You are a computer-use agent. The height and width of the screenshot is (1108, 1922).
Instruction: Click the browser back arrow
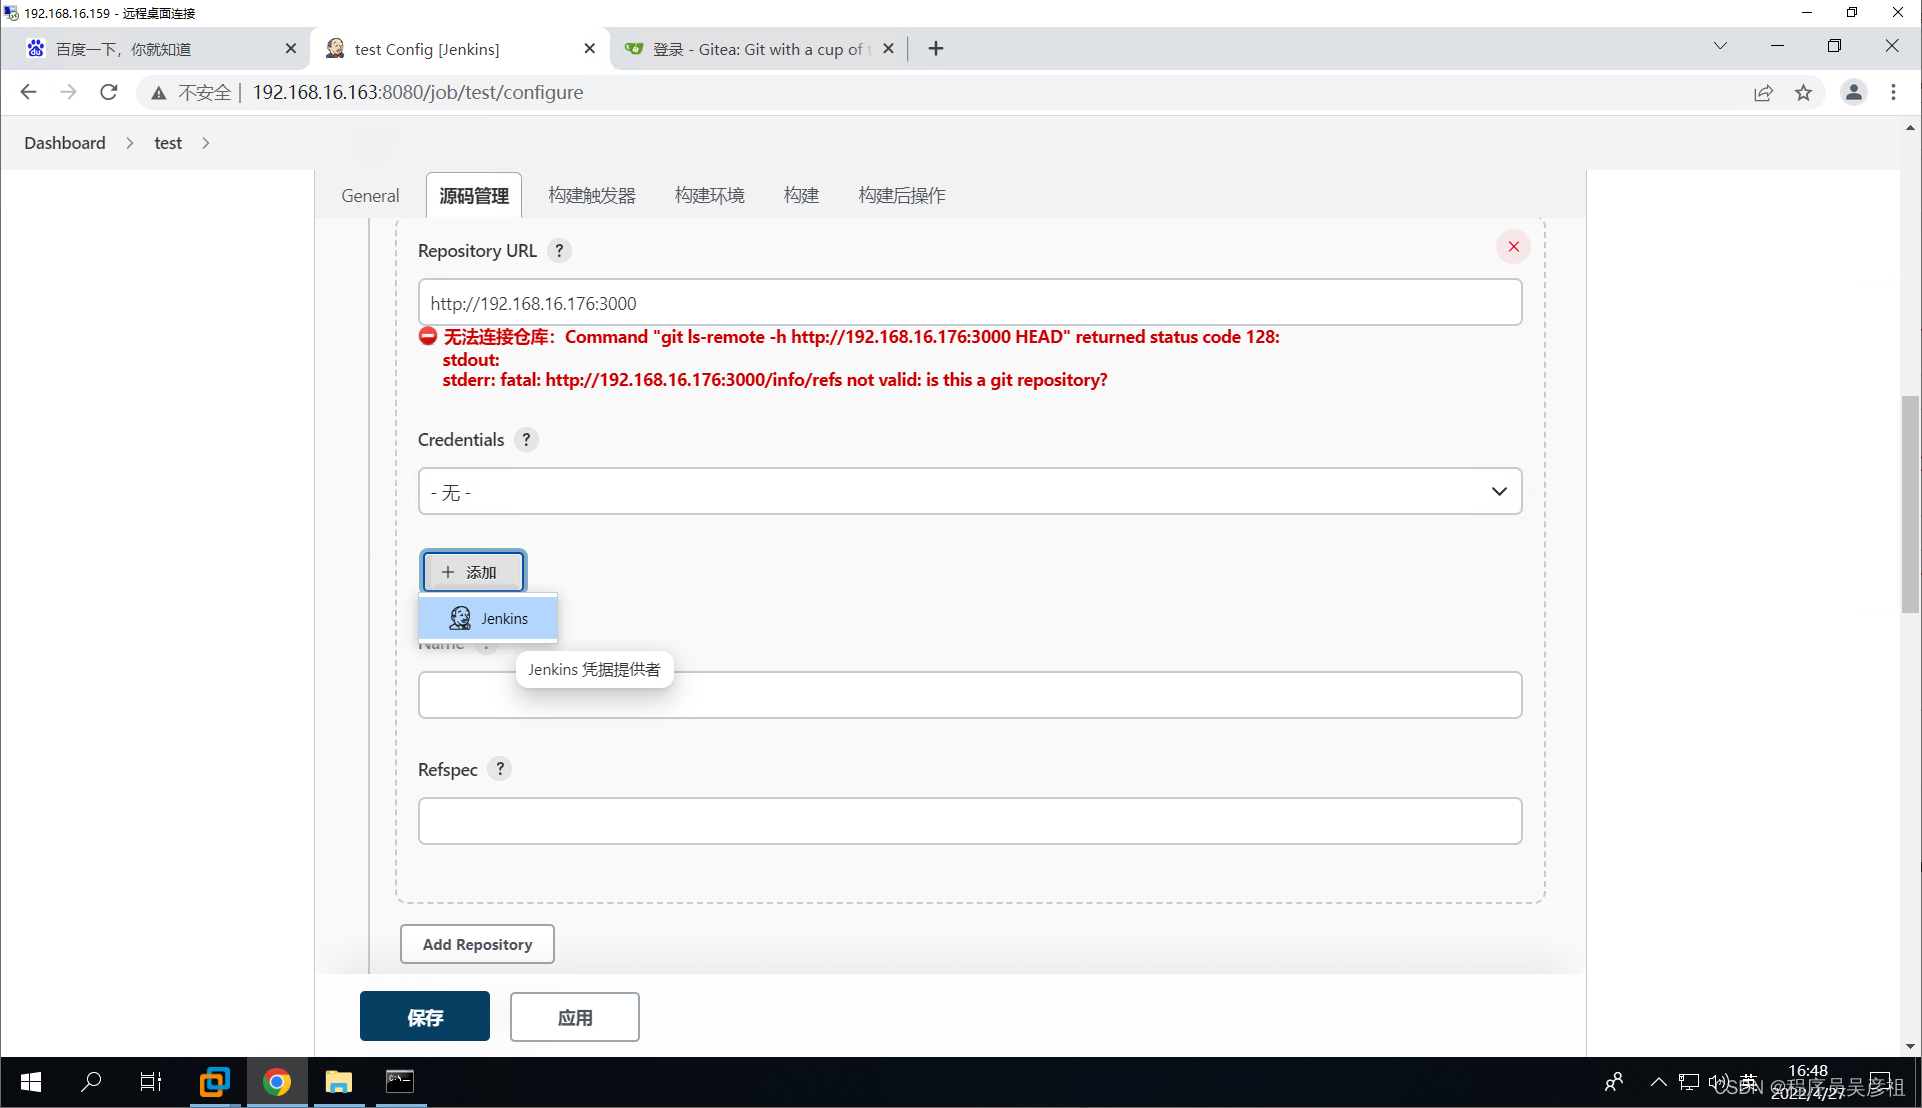point(28,92)
